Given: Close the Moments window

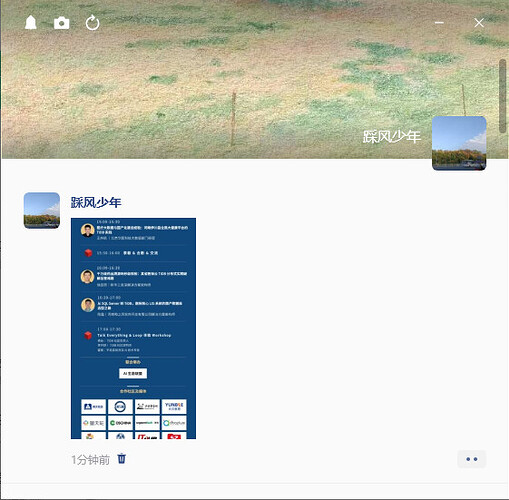Looking at the screenshot, I should [479, 23].
